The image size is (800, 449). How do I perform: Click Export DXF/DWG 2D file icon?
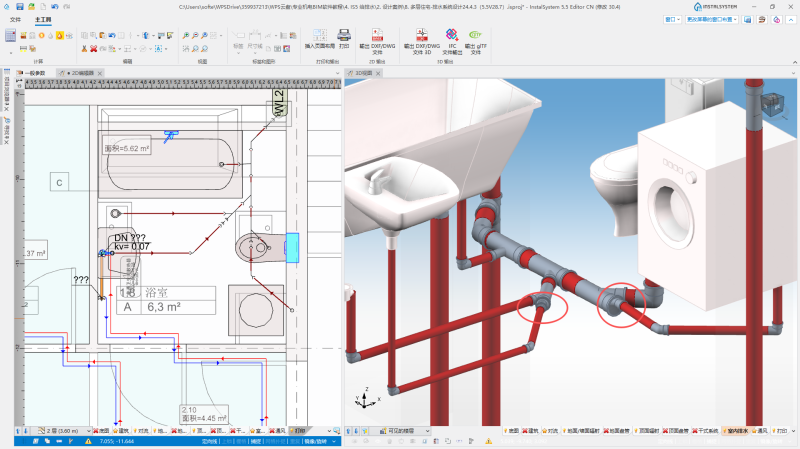point(377,41)
